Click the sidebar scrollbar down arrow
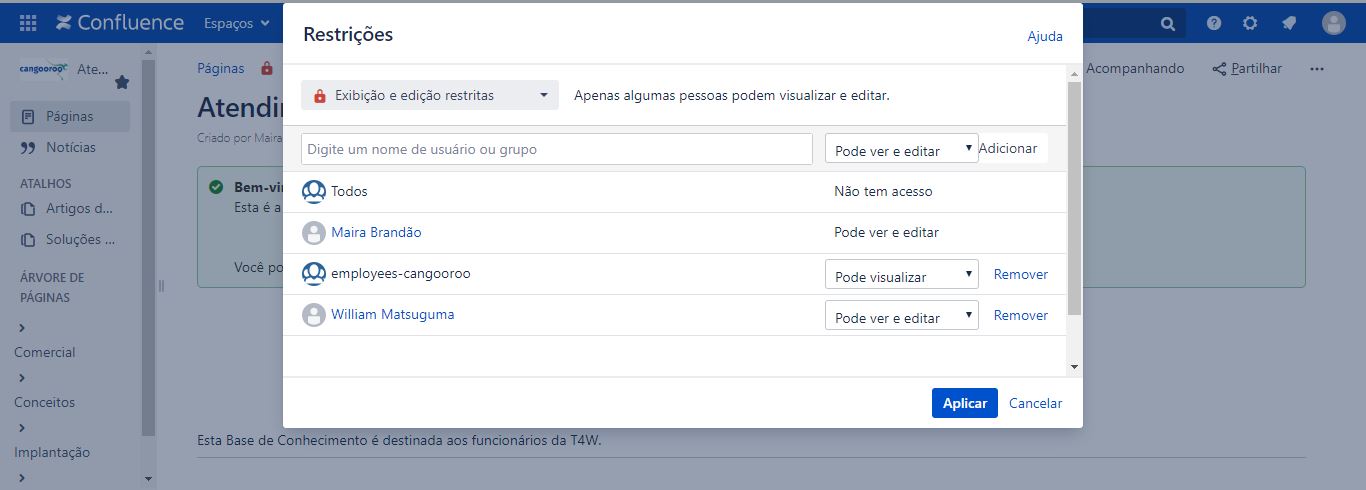 (149, 480)
